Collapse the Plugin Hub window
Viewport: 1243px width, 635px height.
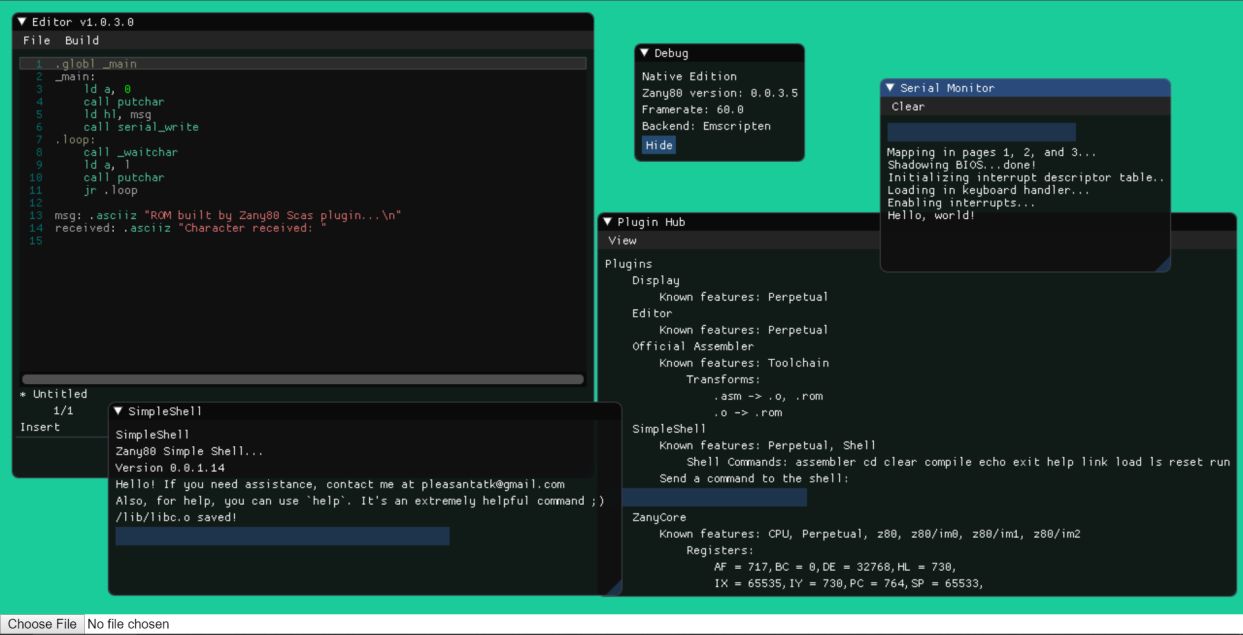click(x=608, y=222)
